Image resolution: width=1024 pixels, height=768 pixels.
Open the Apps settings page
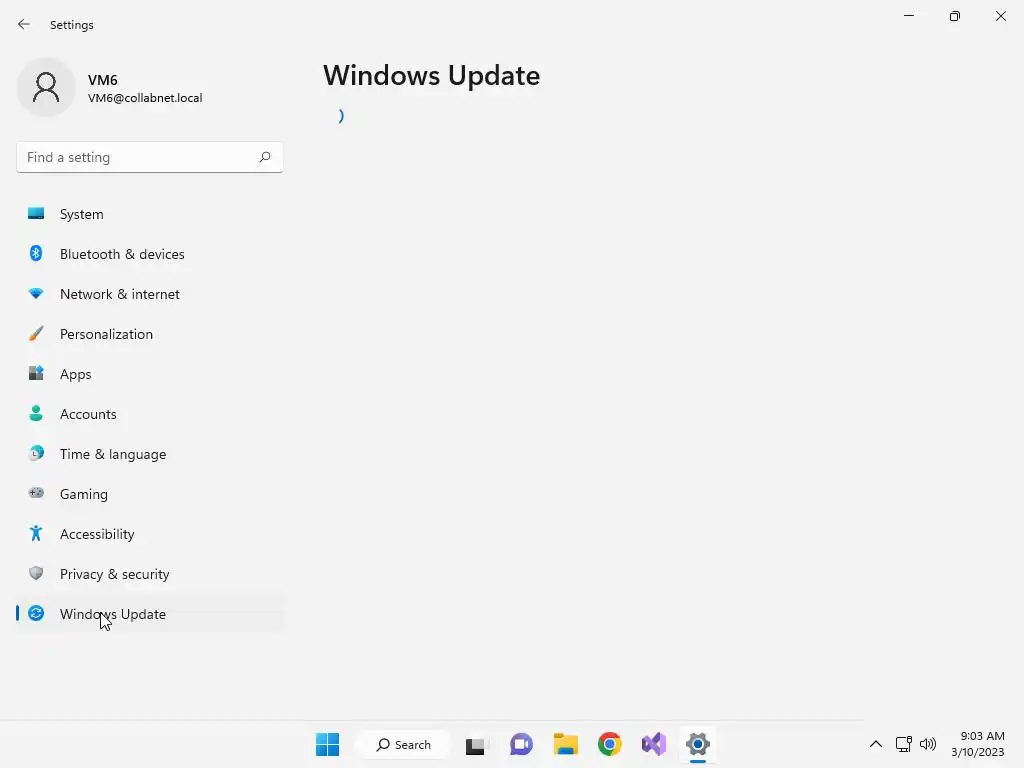click(150, 374)
